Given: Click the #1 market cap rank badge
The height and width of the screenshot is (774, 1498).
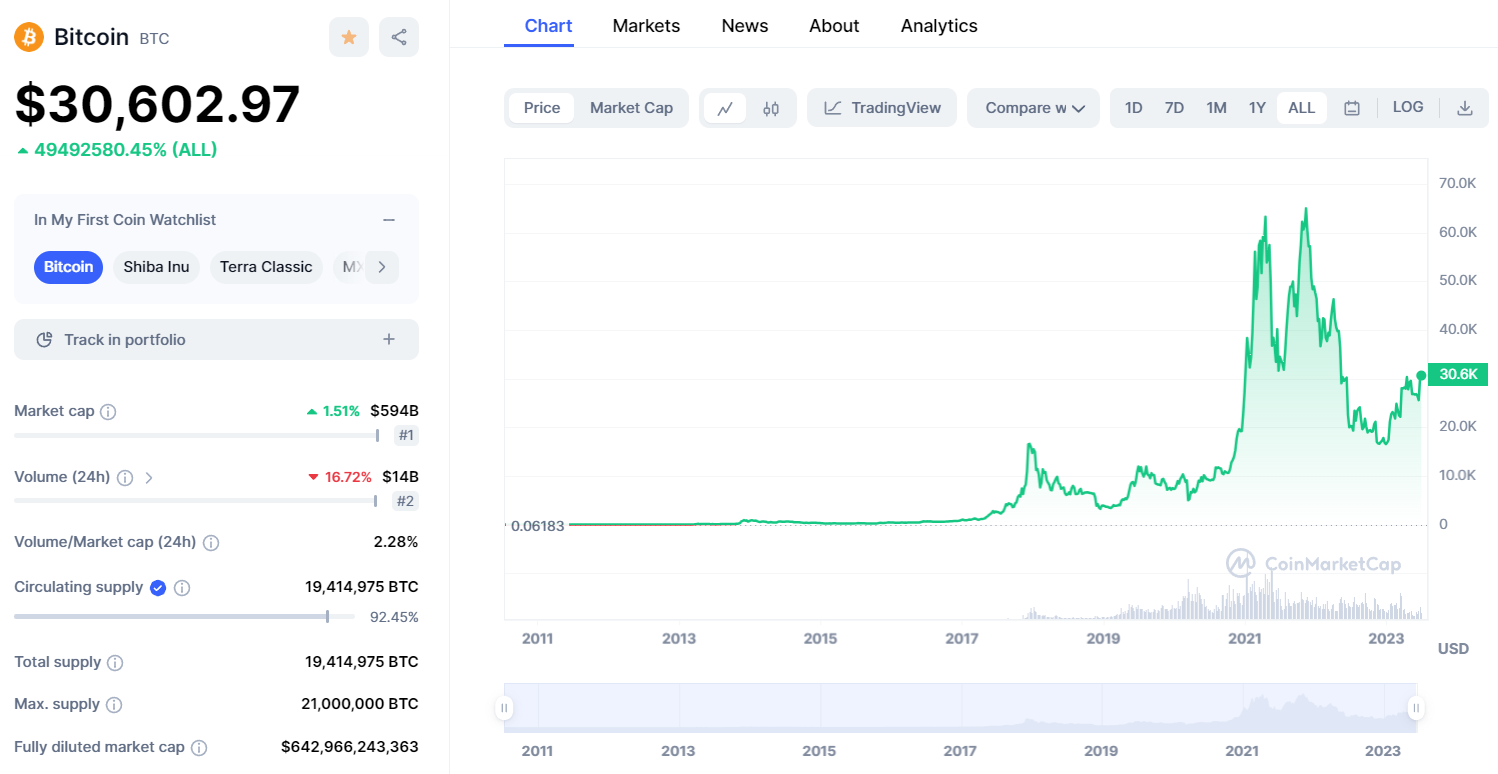Looking at the screenshot, I should tap(406, 435).
